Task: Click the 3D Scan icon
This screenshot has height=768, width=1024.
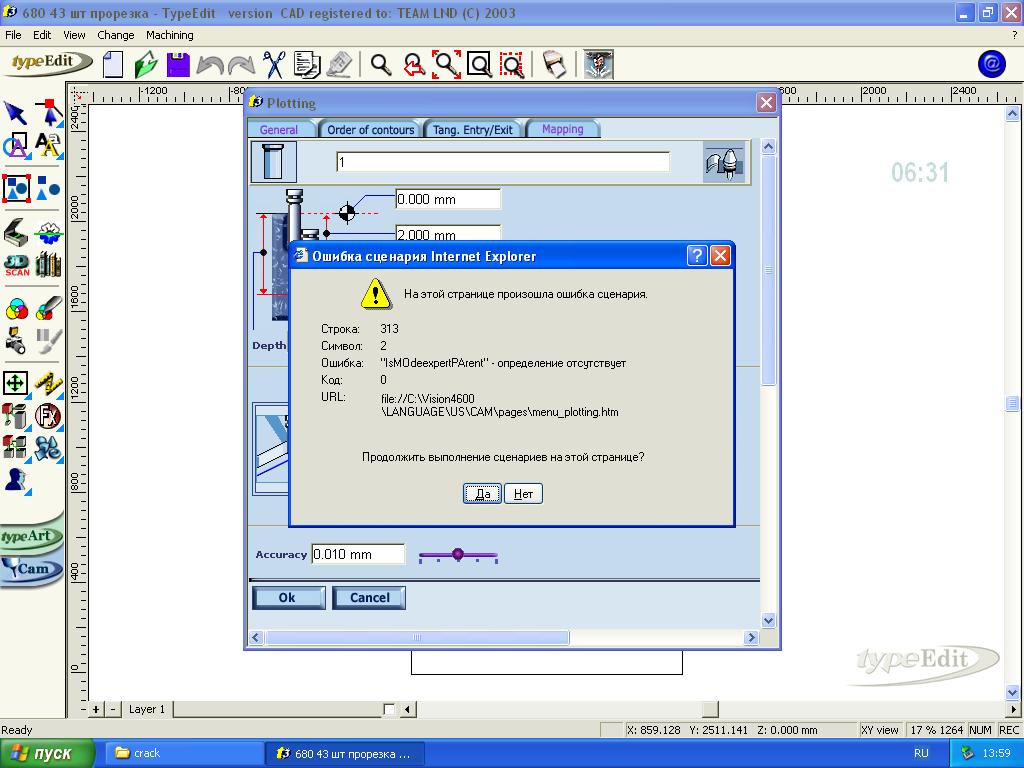Action: [16, 265]
